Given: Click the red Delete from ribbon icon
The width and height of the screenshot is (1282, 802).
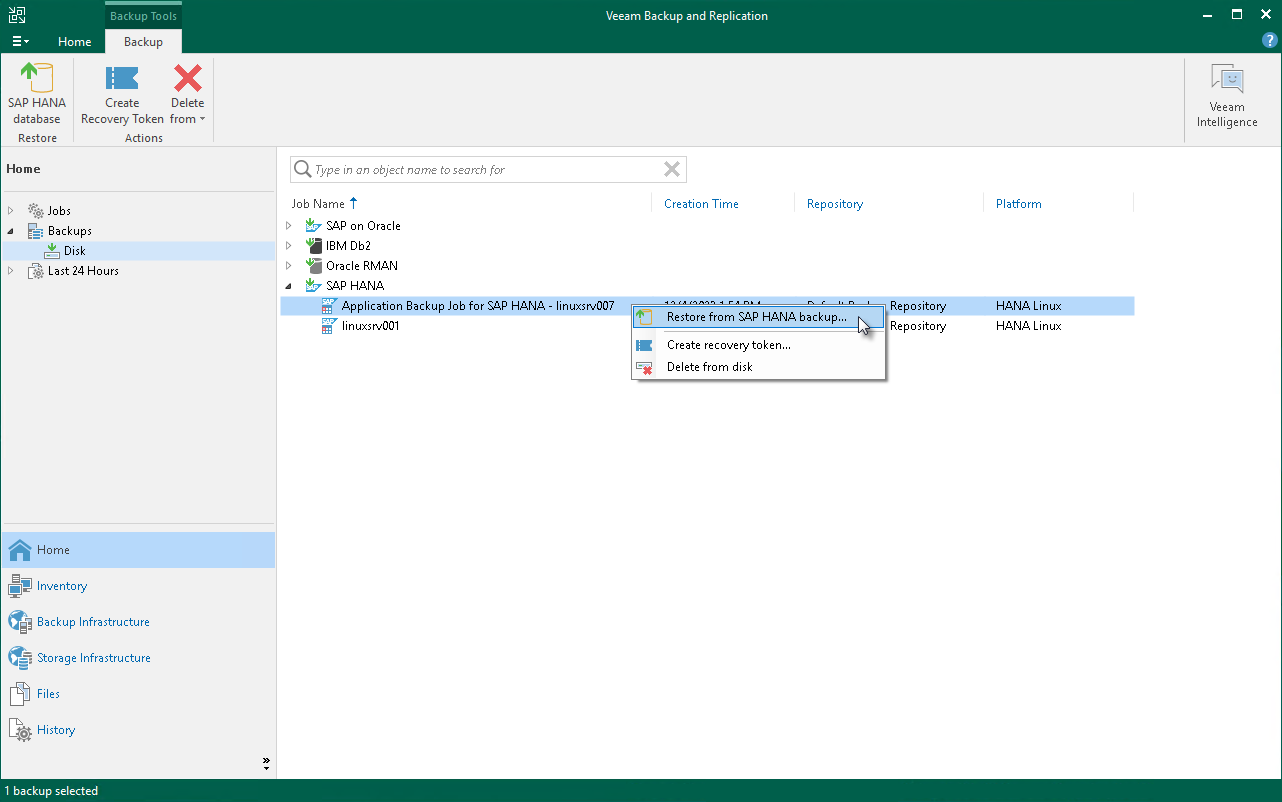Looking at the screenshot, I should (187, 78).
